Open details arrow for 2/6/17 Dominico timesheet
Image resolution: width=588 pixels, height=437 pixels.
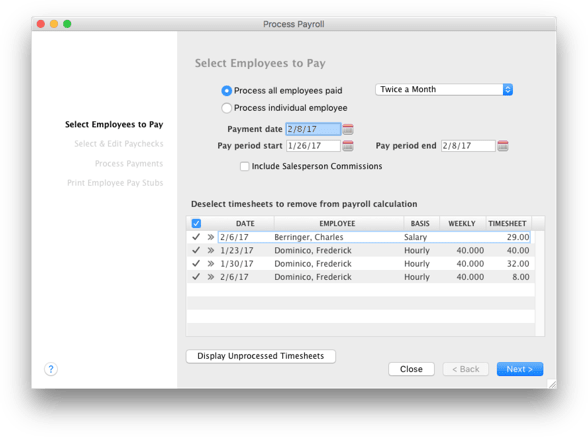pyautogui.click(x=211, y=277)
